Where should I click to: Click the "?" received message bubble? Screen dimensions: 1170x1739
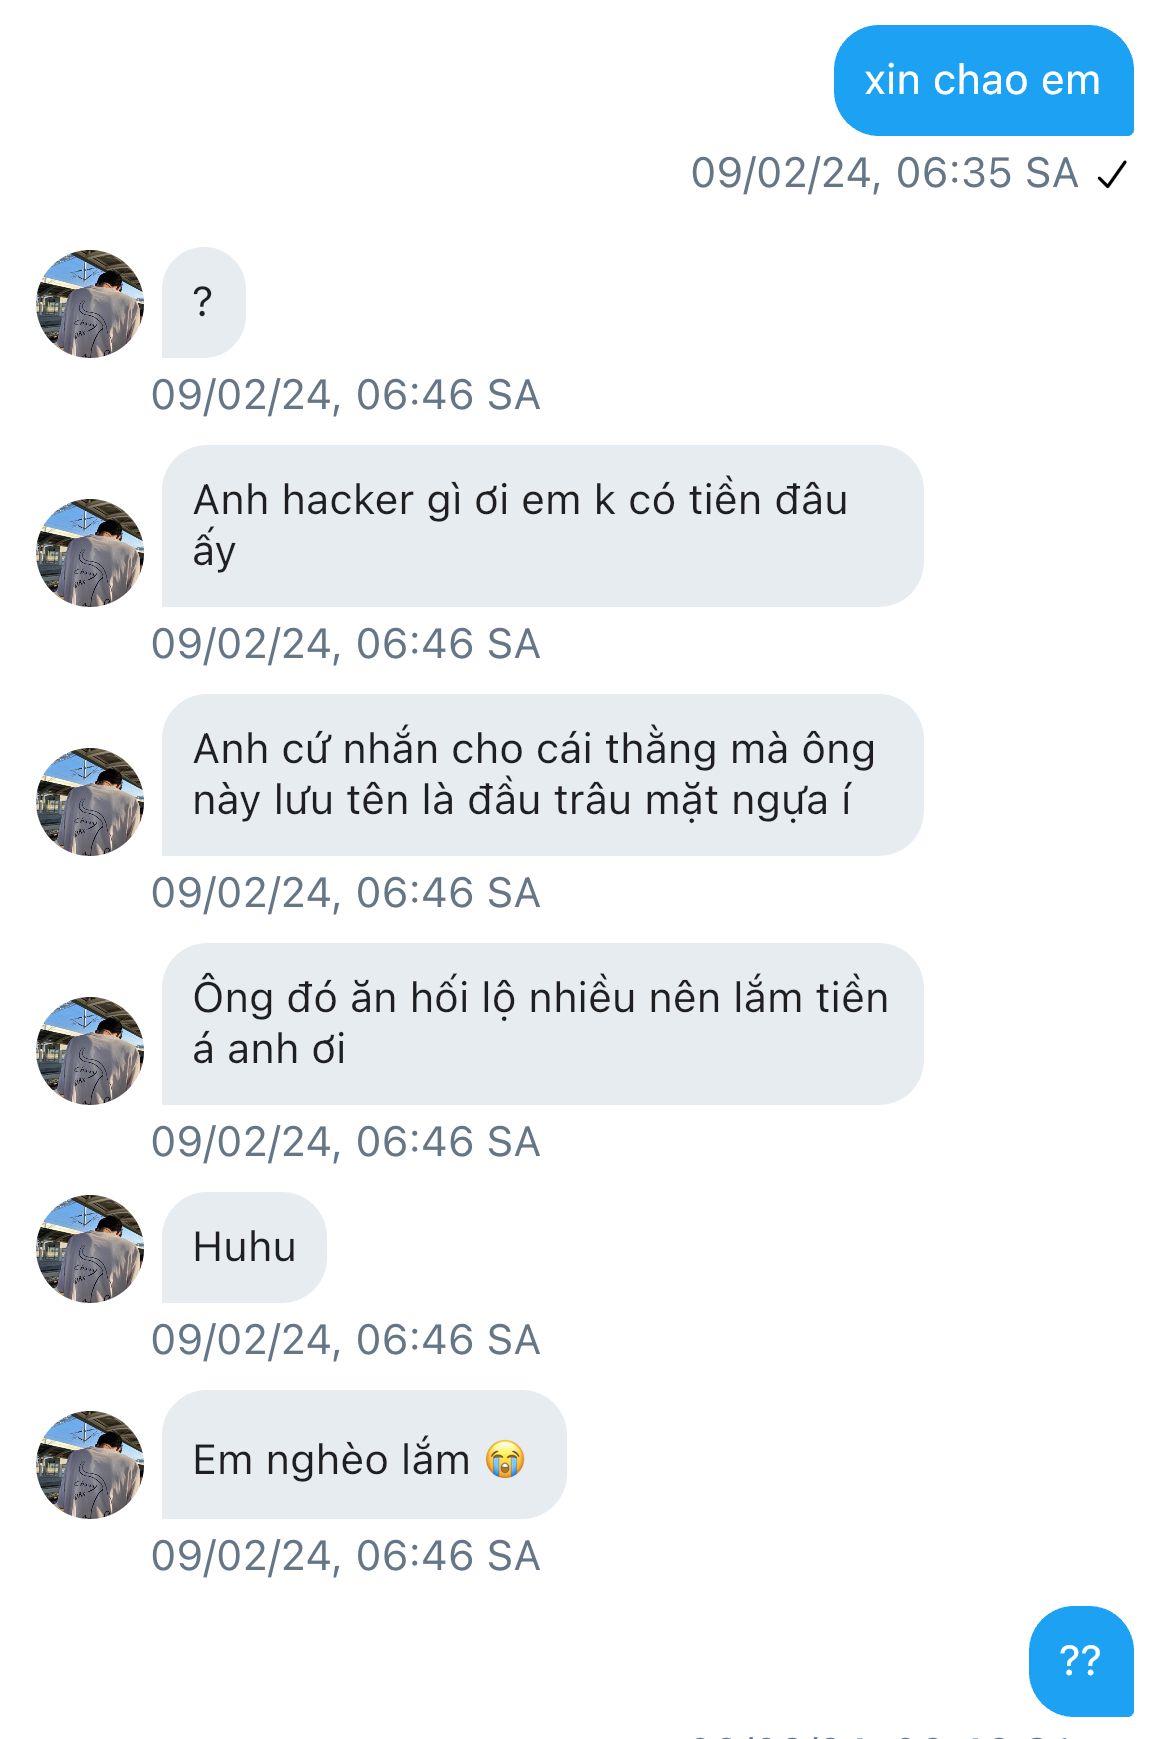[203, 302]
